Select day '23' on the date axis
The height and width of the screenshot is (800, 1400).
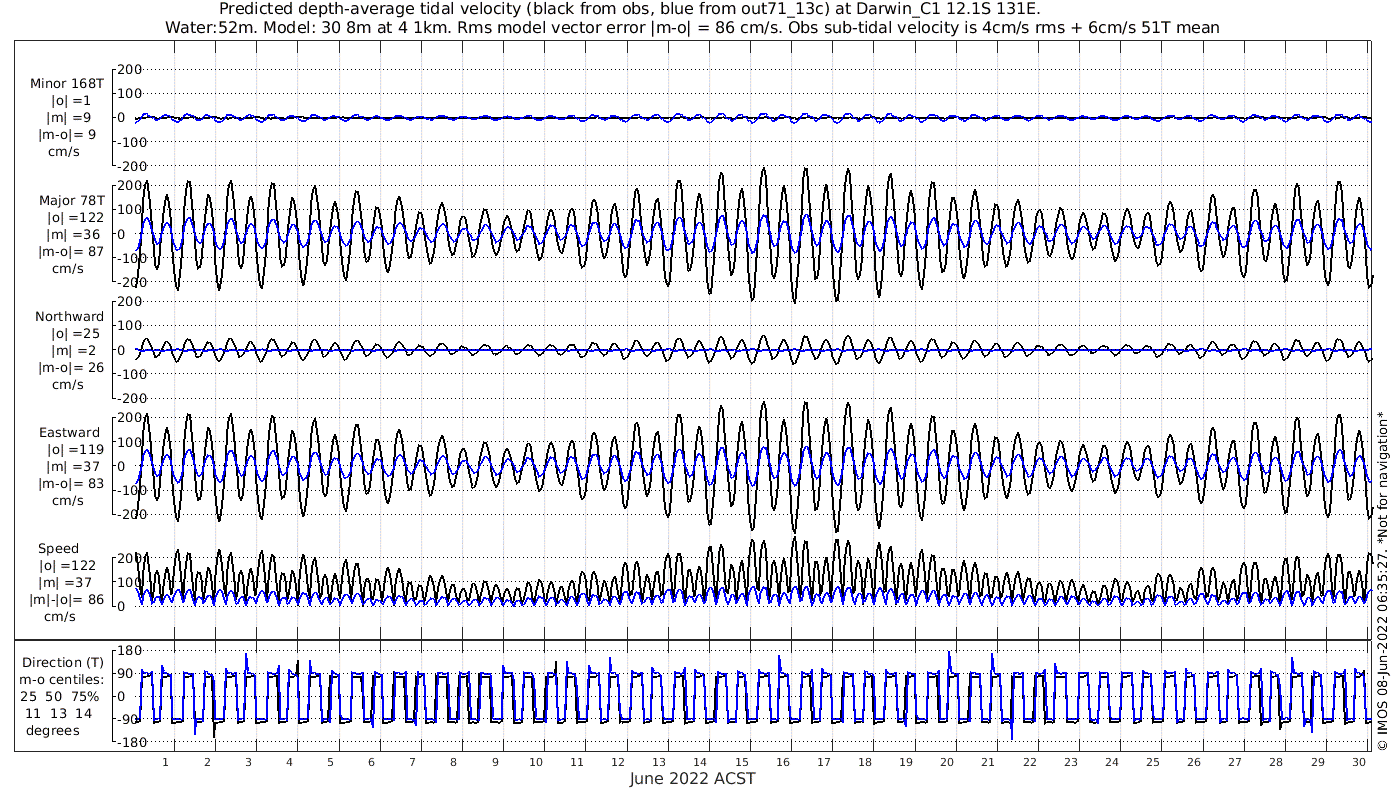[1071, 762]
